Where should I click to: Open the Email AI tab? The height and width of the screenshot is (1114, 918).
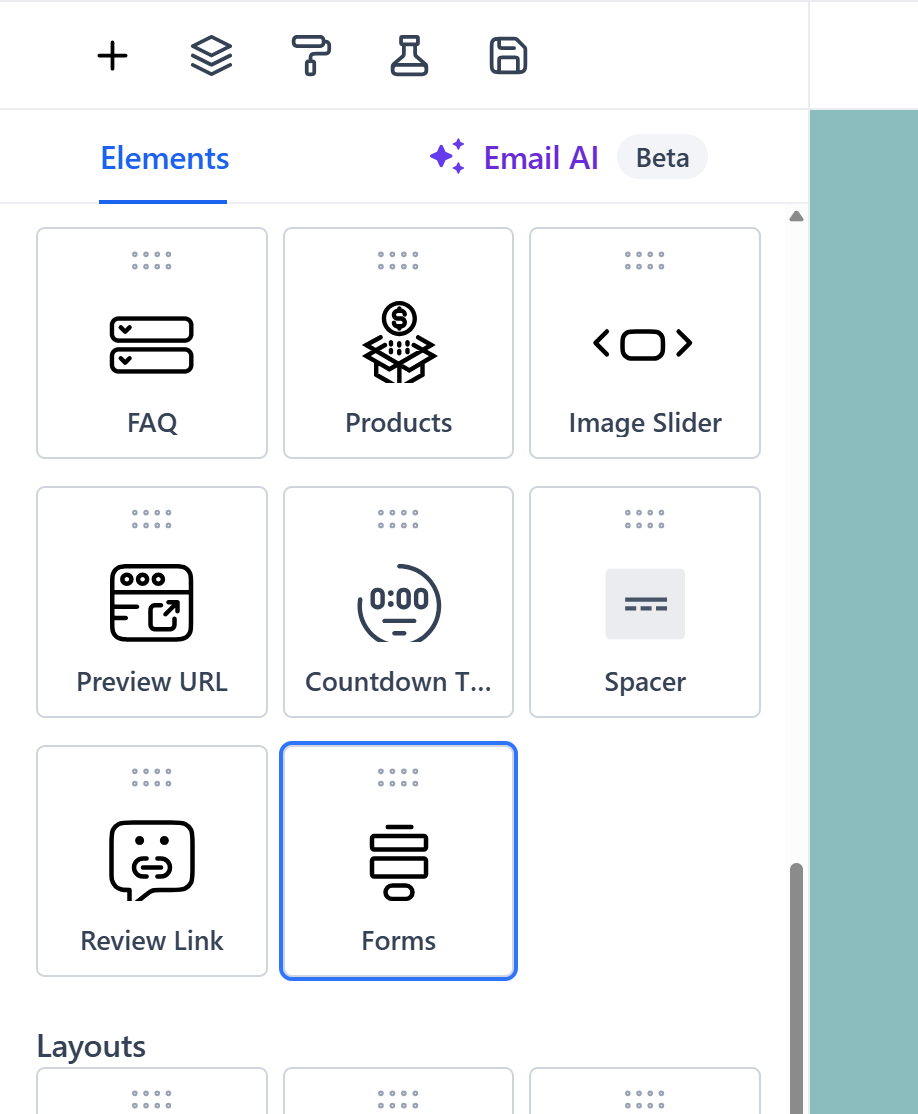(540, 157)
